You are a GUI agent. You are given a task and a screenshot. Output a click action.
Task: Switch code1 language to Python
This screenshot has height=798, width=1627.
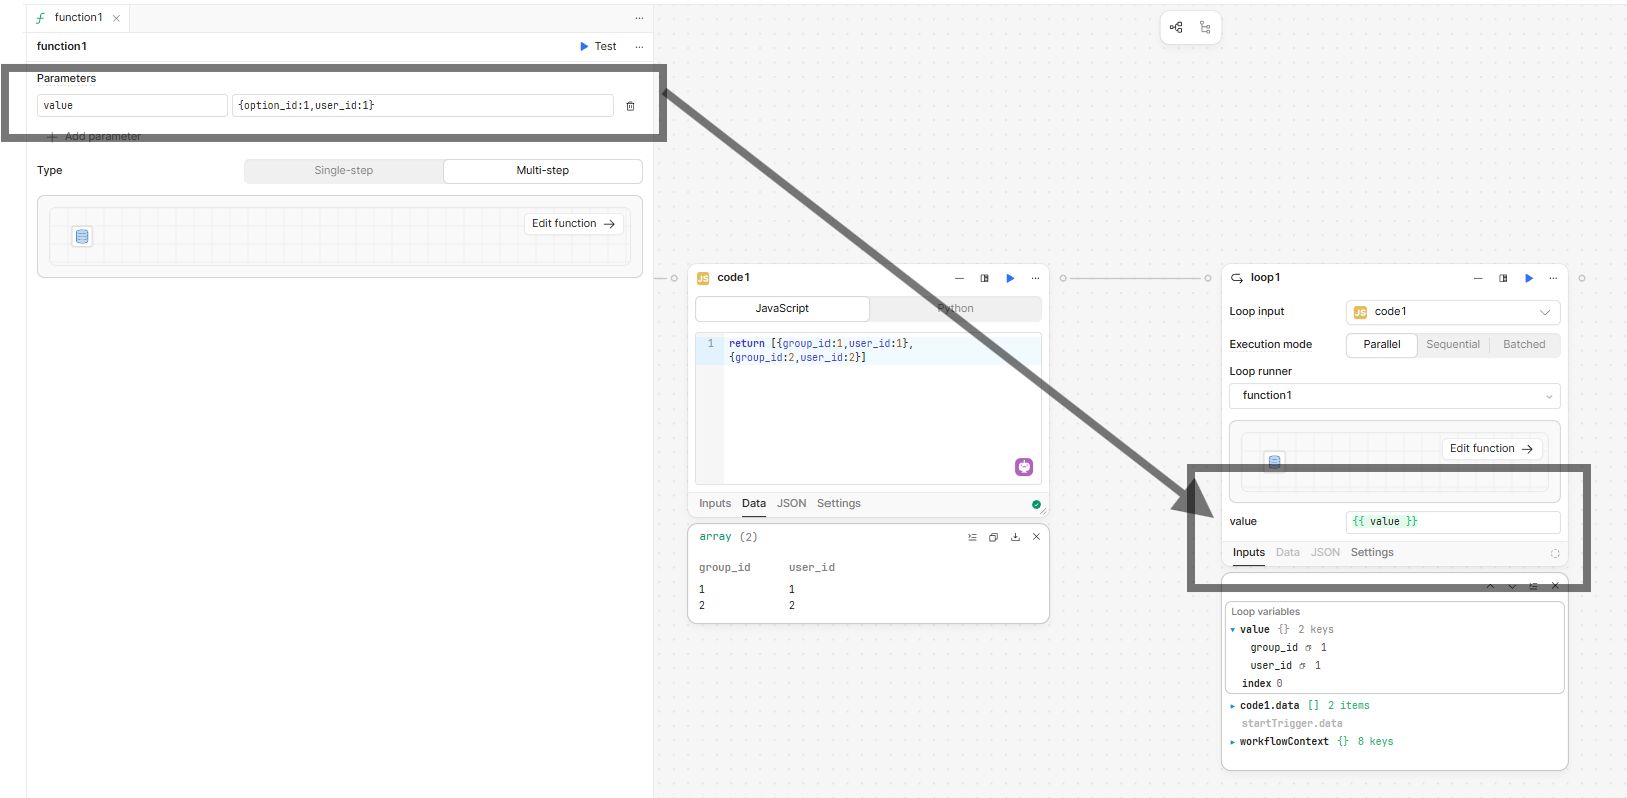(955, 309)
